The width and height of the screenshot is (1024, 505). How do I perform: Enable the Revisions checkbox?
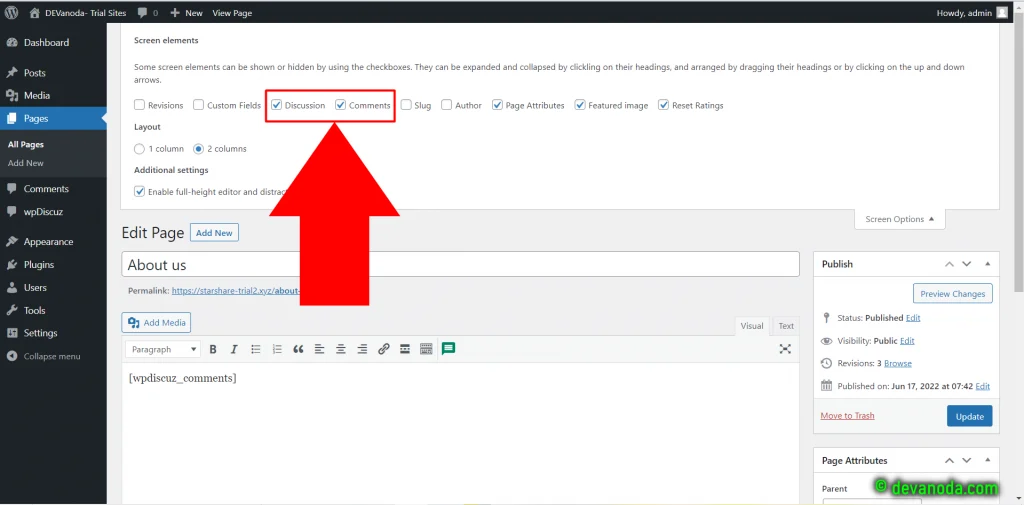(139, 105)
